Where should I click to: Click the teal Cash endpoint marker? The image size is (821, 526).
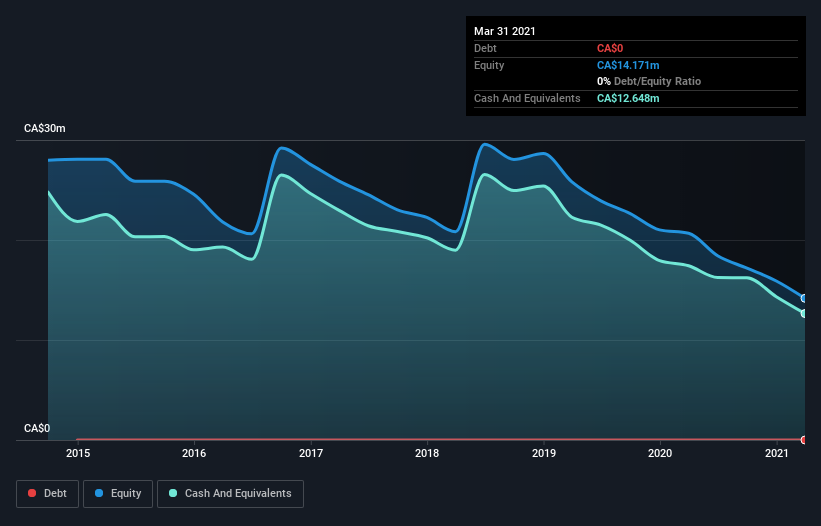coord(804,314)
